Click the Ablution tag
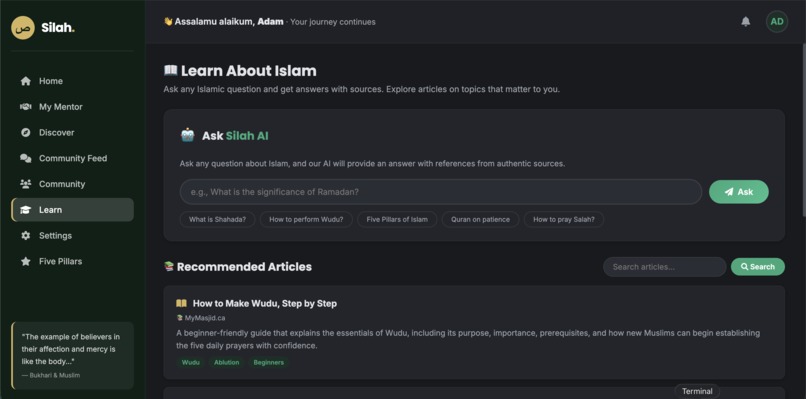The height and width of the screenshot is (399, 806). [x=227, y=362]
